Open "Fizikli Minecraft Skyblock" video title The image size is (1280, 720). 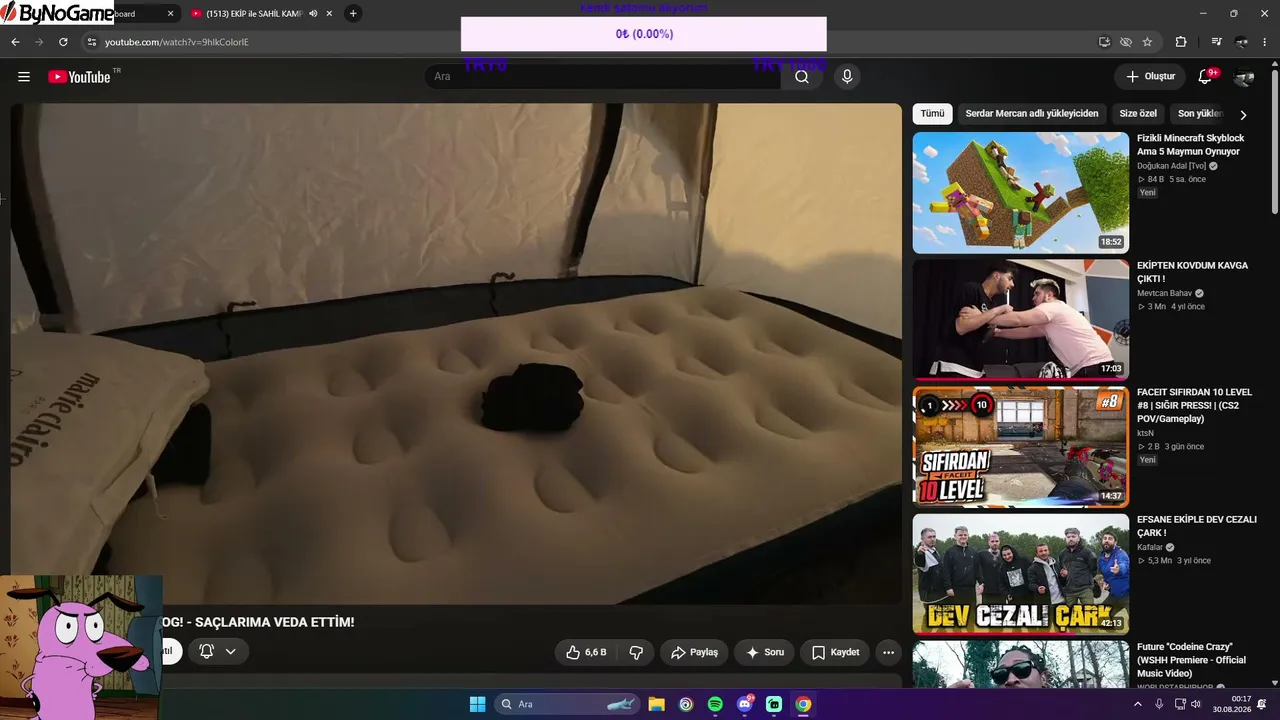(1190, 145)
